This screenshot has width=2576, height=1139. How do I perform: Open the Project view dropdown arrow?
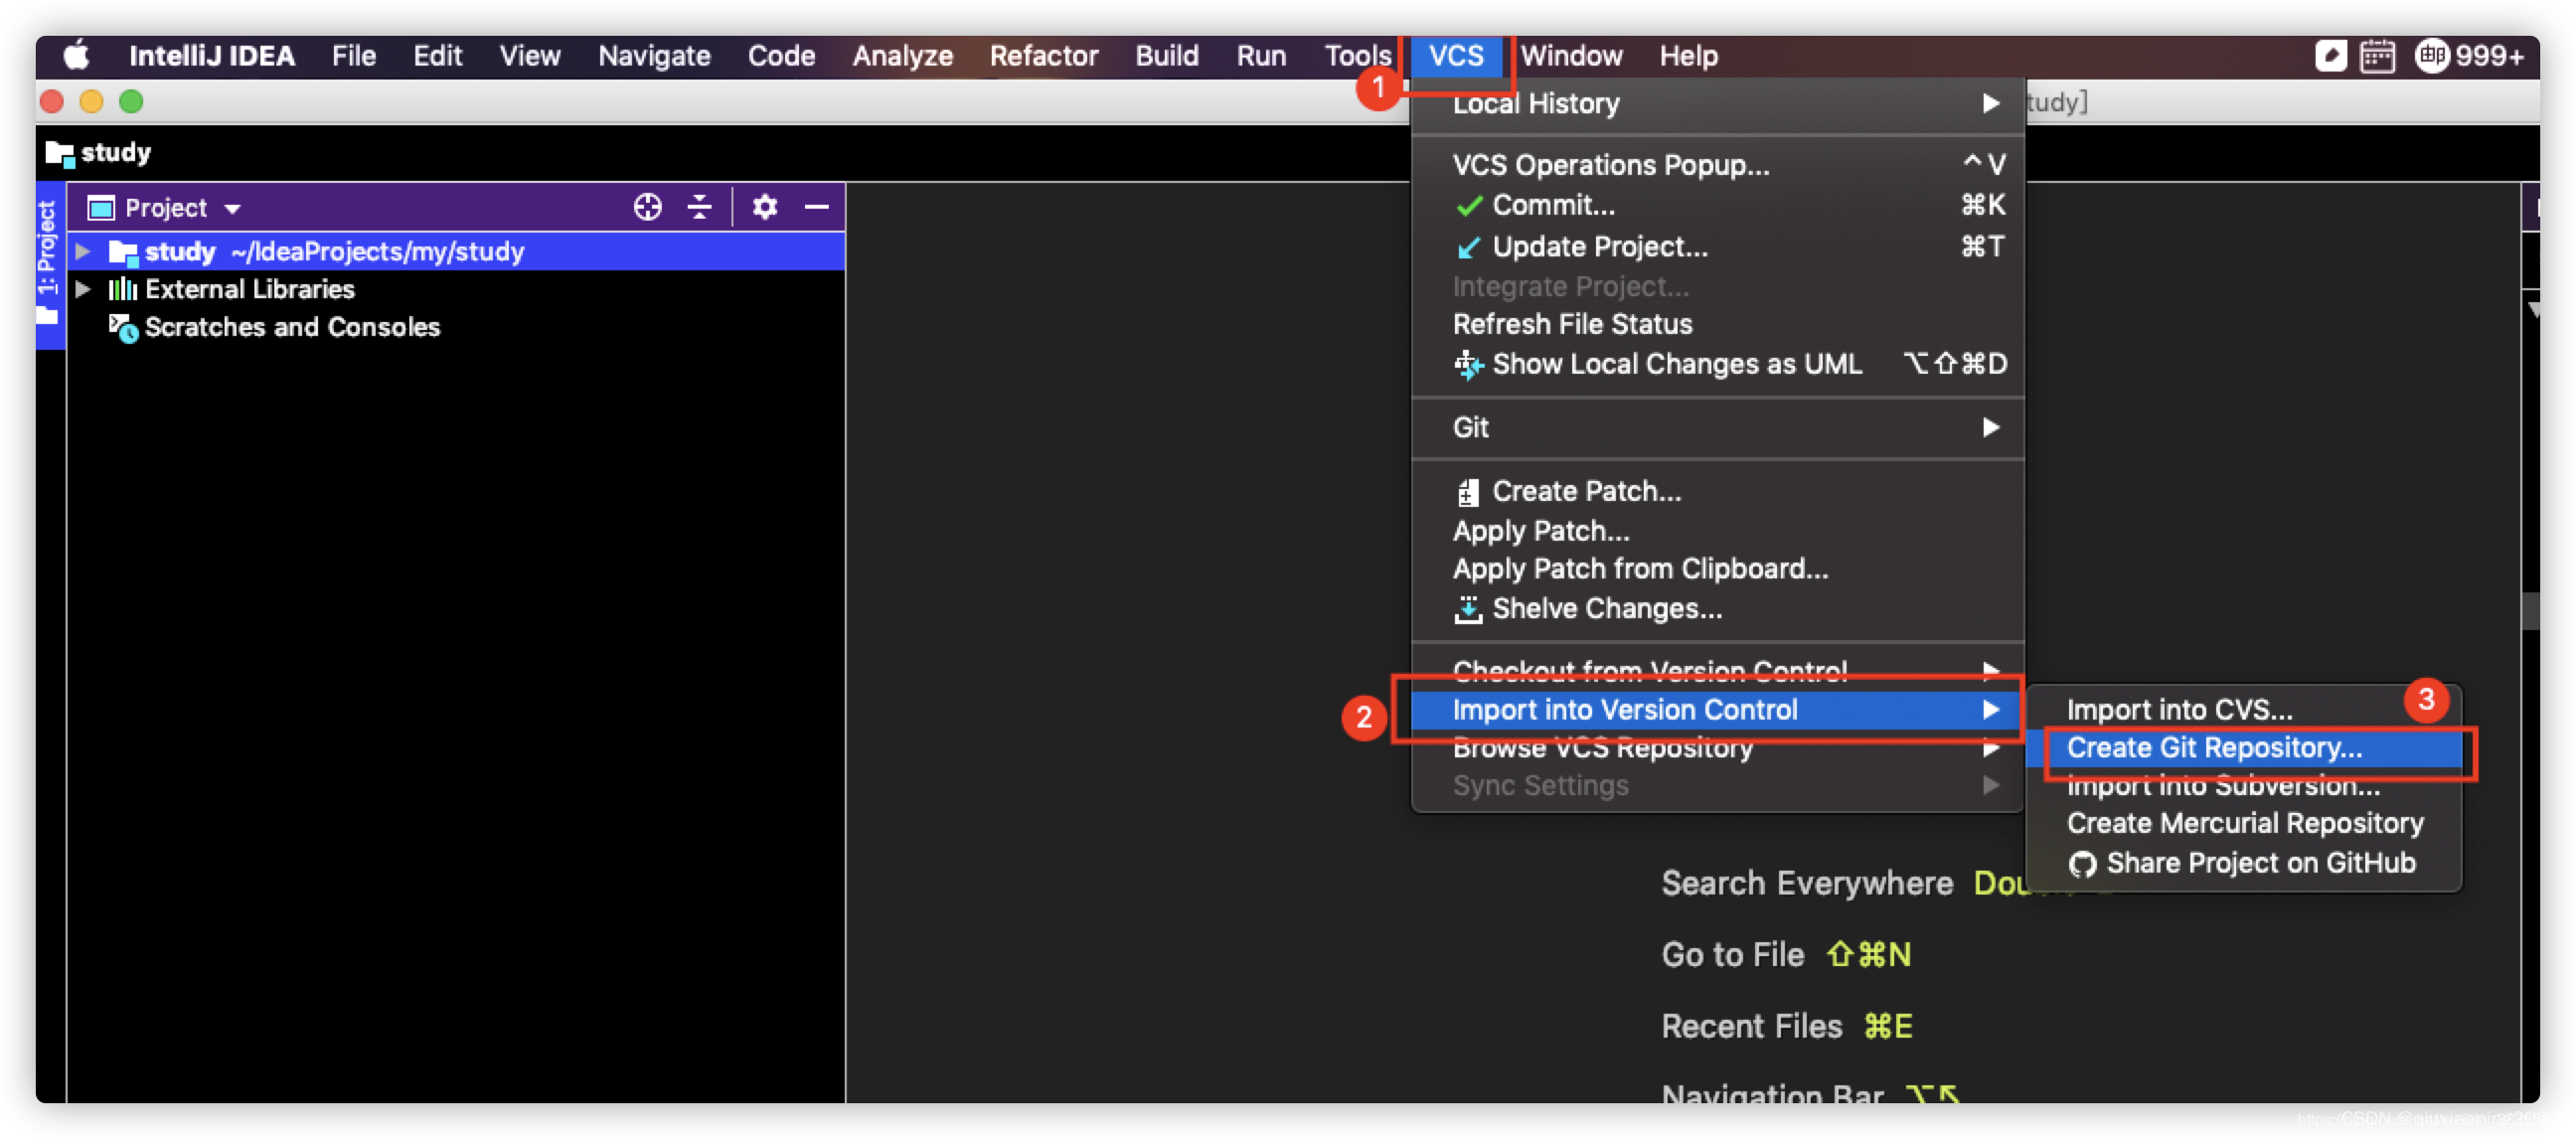[233, 208]
